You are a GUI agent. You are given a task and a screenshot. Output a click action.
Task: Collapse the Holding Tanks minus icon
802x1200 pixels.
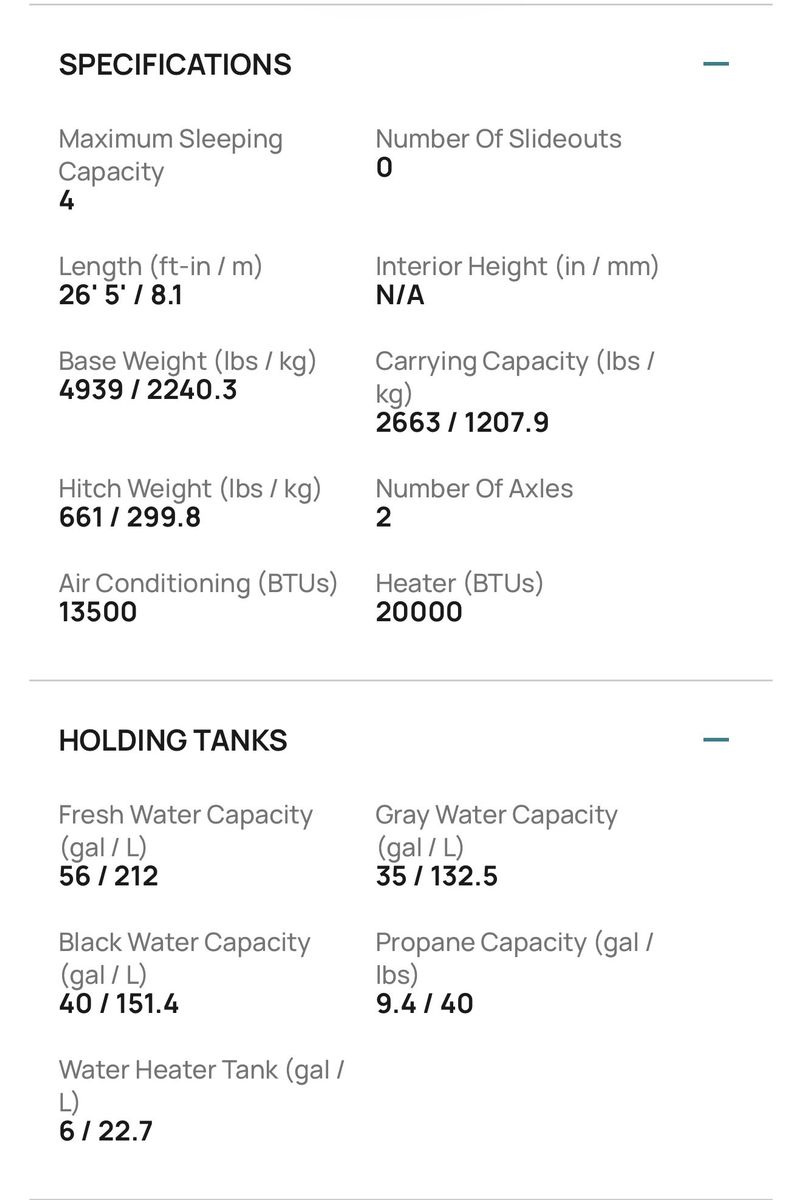pos(715,740)
